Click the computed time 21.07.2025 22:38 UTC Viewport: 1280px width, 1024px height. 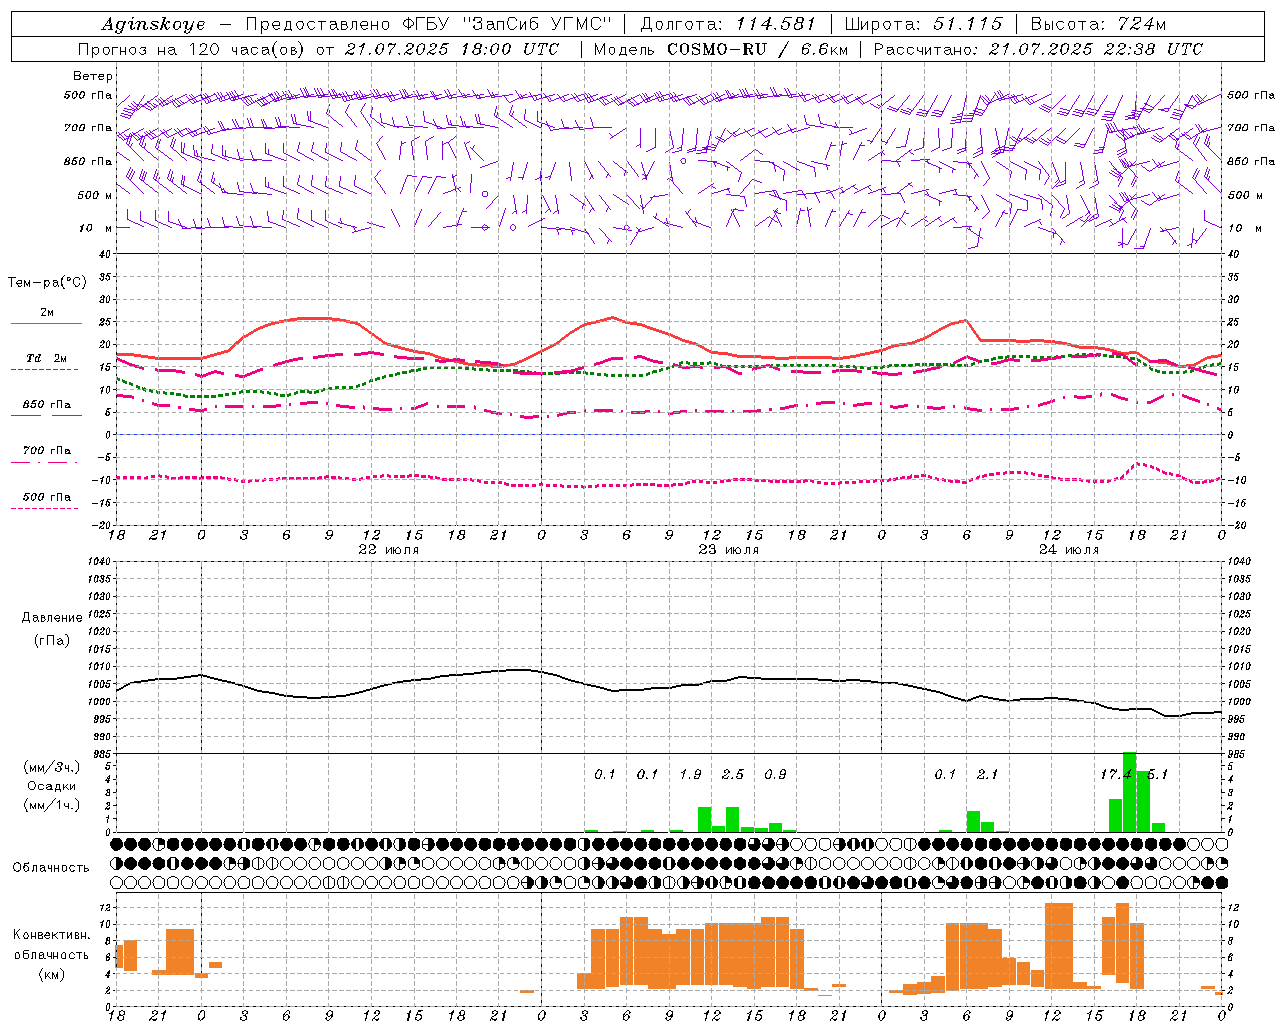coord(1096,49)
